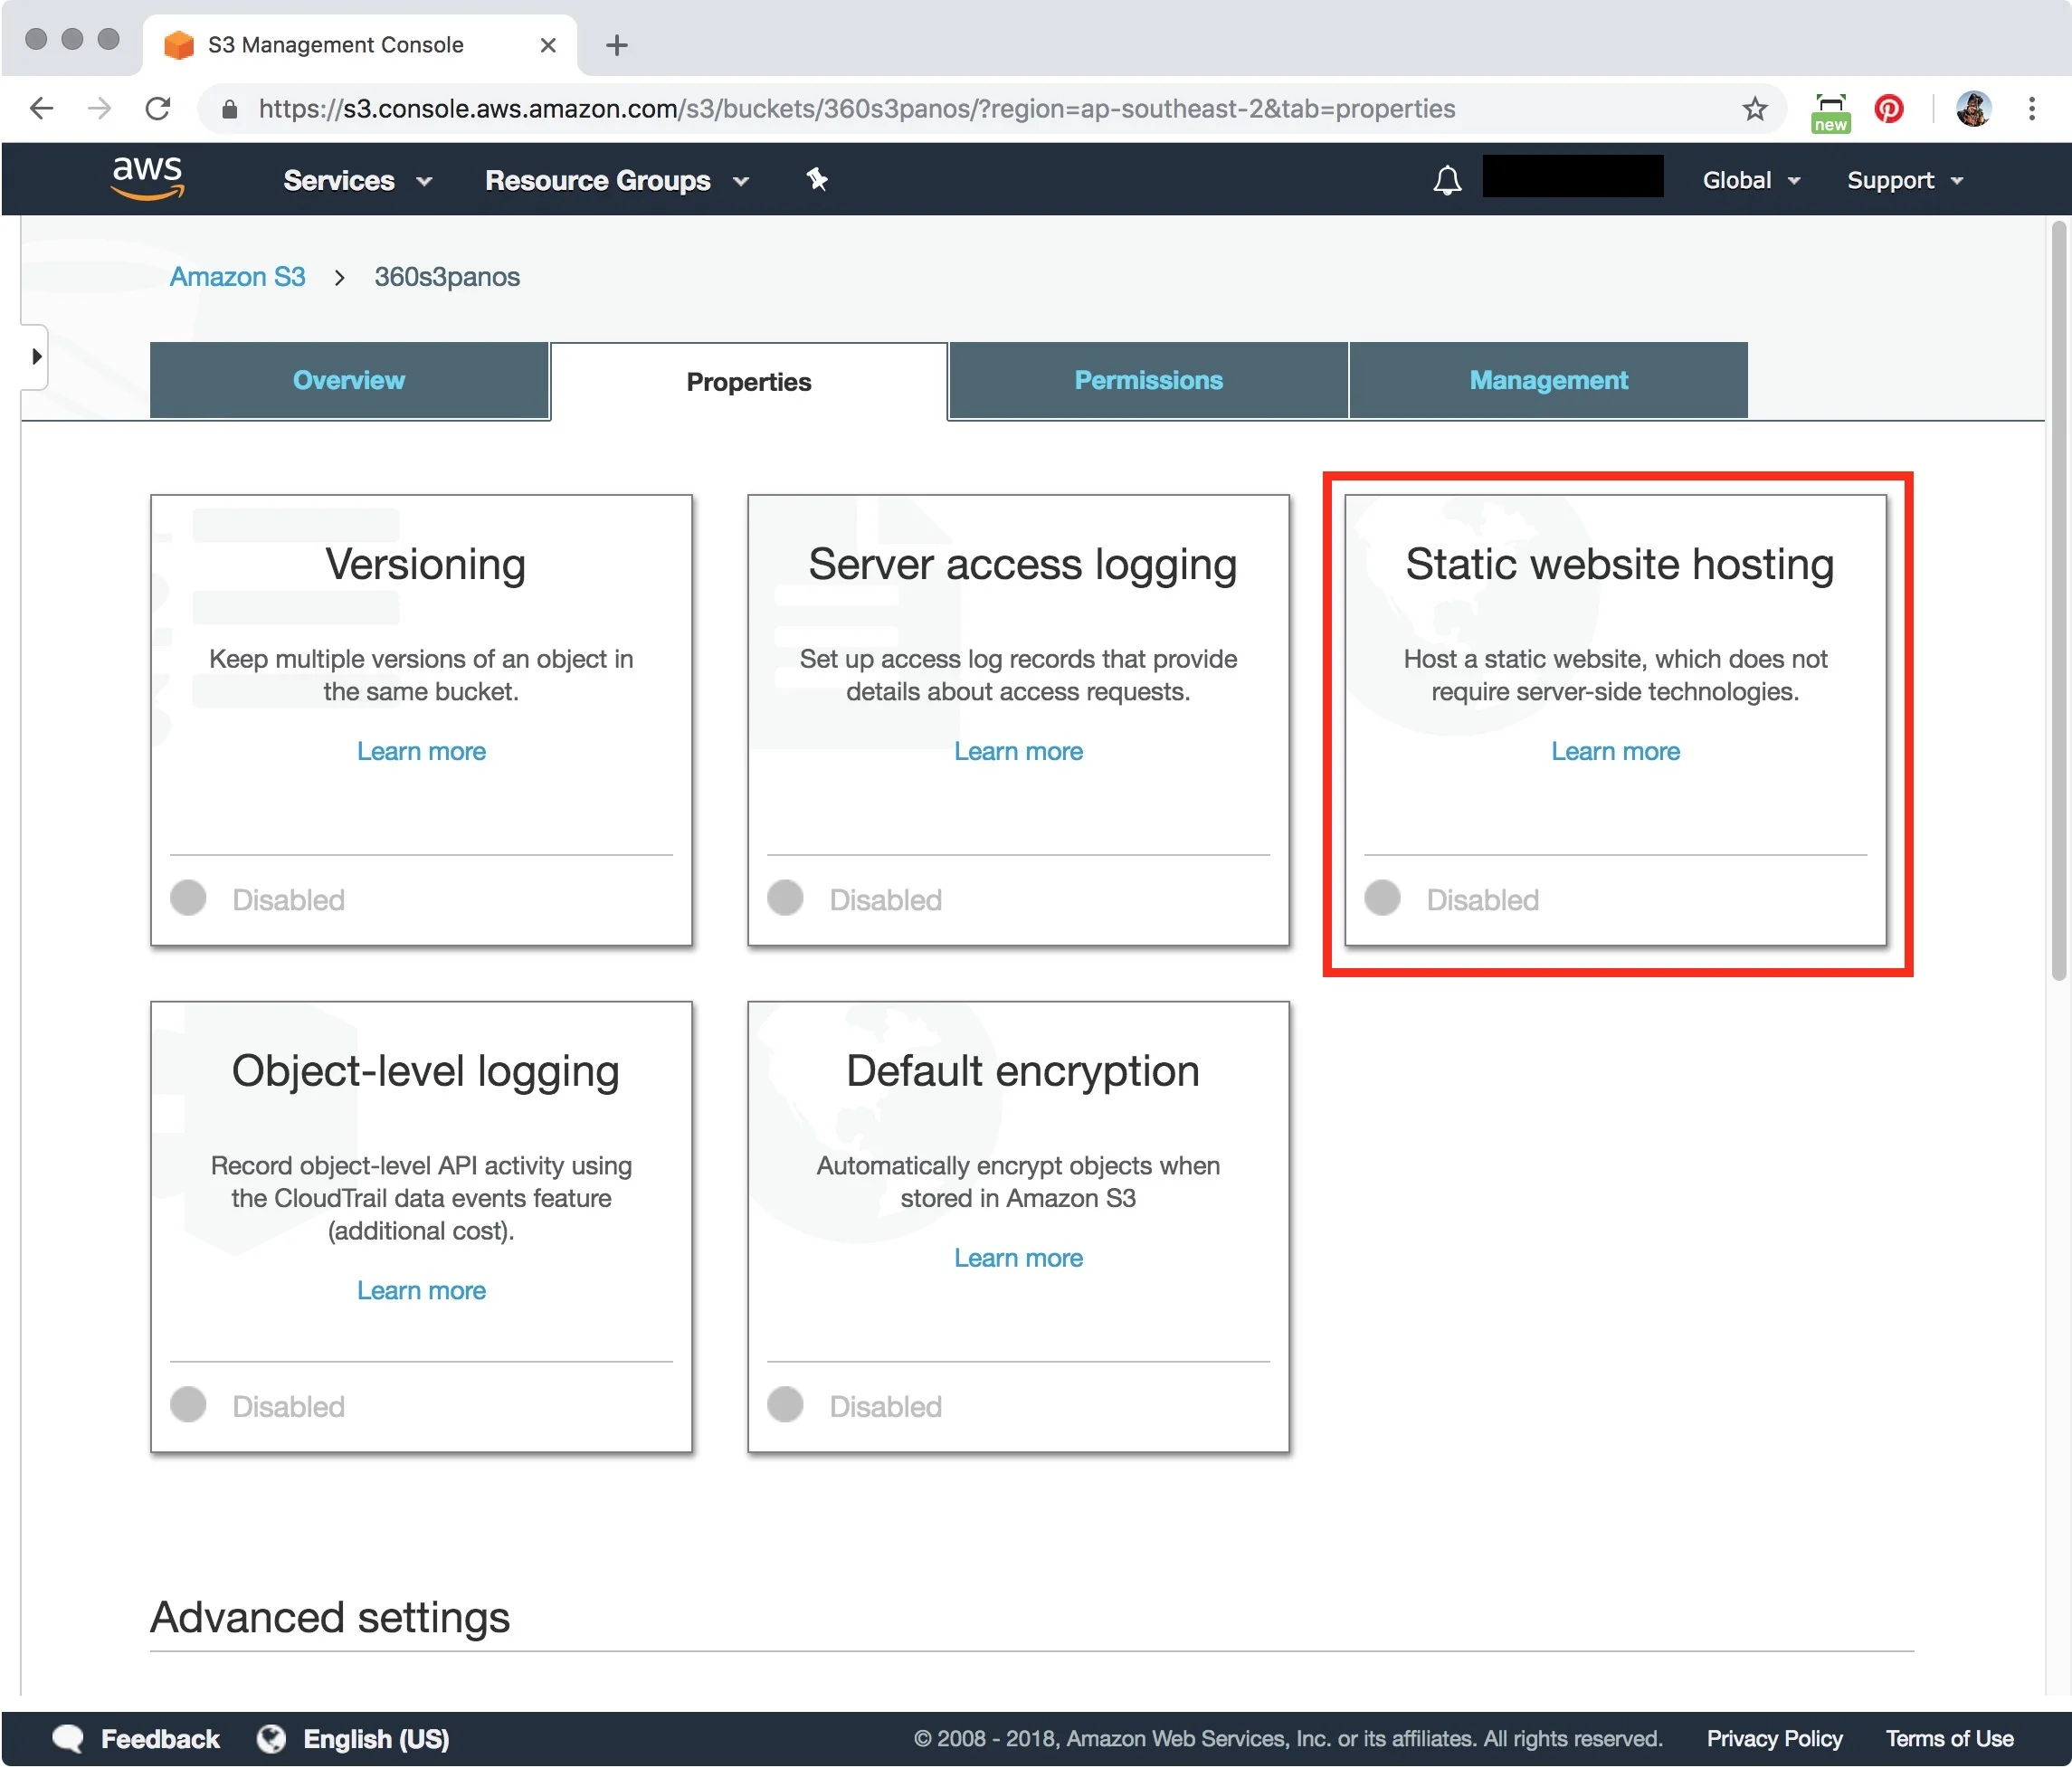Open the Server access logging card title
The image size is (2072, 1768).
tap(1022, 564)
